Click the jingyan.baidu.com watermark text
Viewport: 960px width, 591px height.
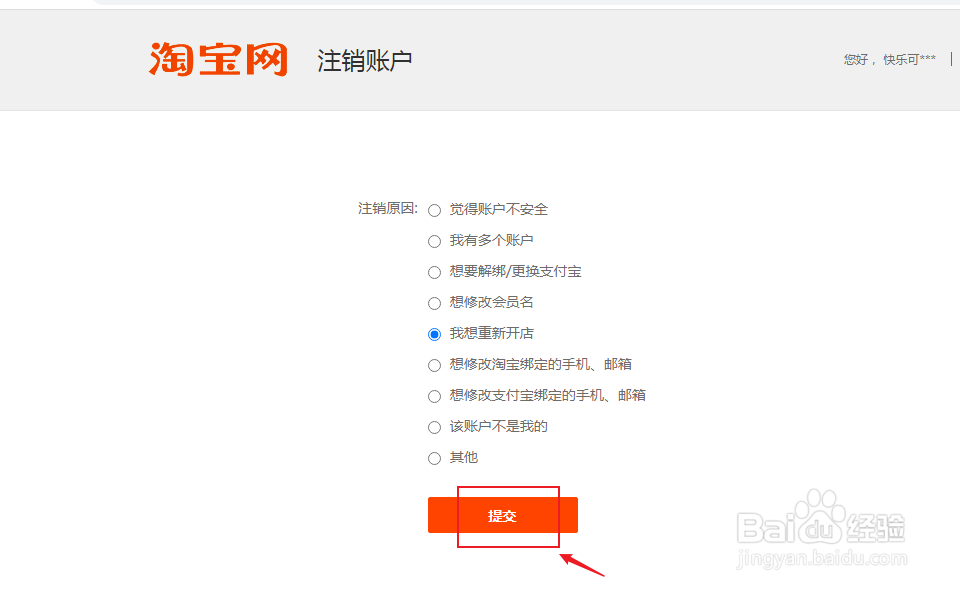click(x=822, y=559)
